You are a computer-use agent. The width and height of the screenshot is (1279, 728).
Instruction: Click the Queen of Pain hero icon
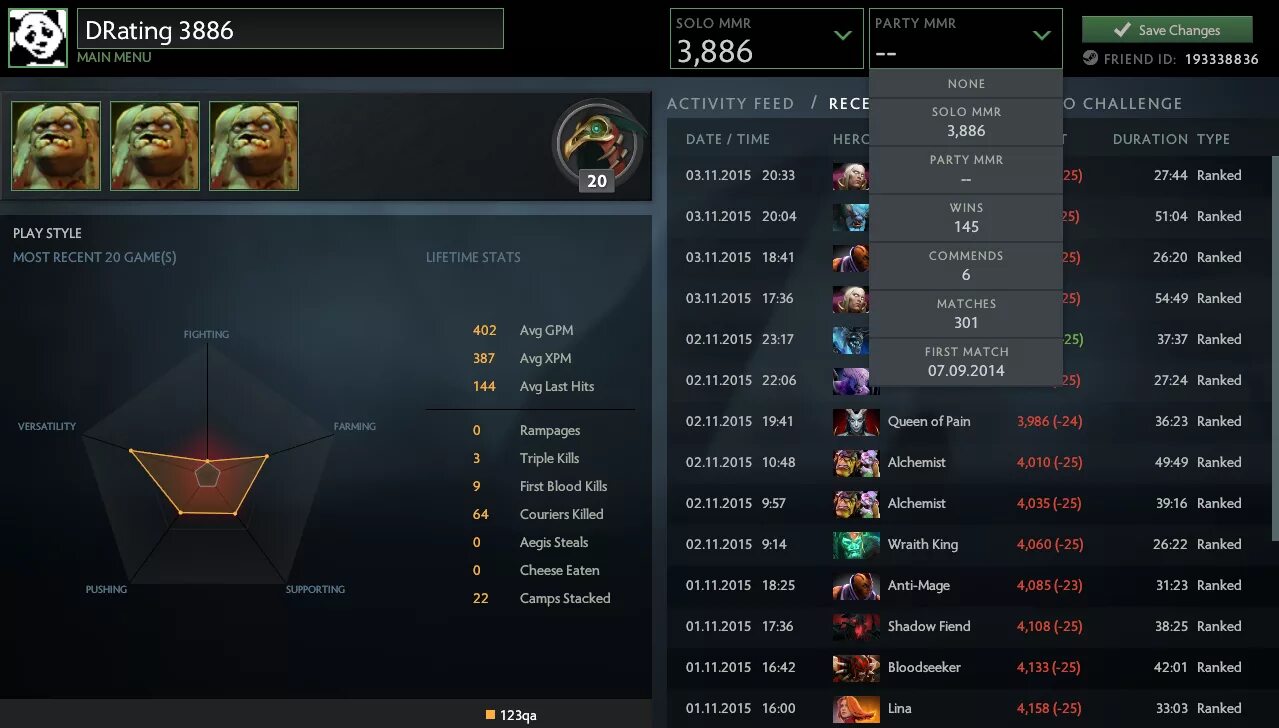click(x=856, y=422)
